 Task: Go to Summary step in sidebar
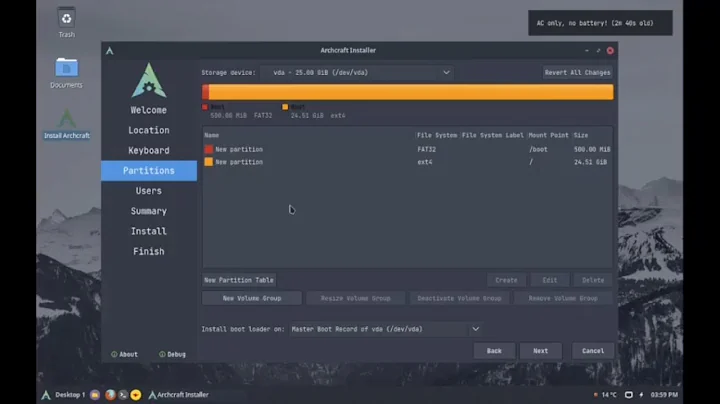(x=149, y=211)
